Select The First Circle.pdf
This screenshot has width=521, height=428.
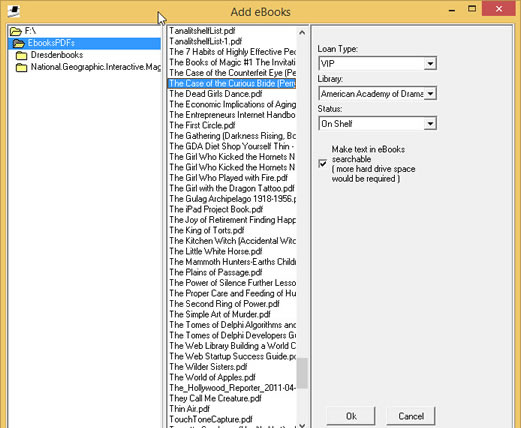click(231, 125)
